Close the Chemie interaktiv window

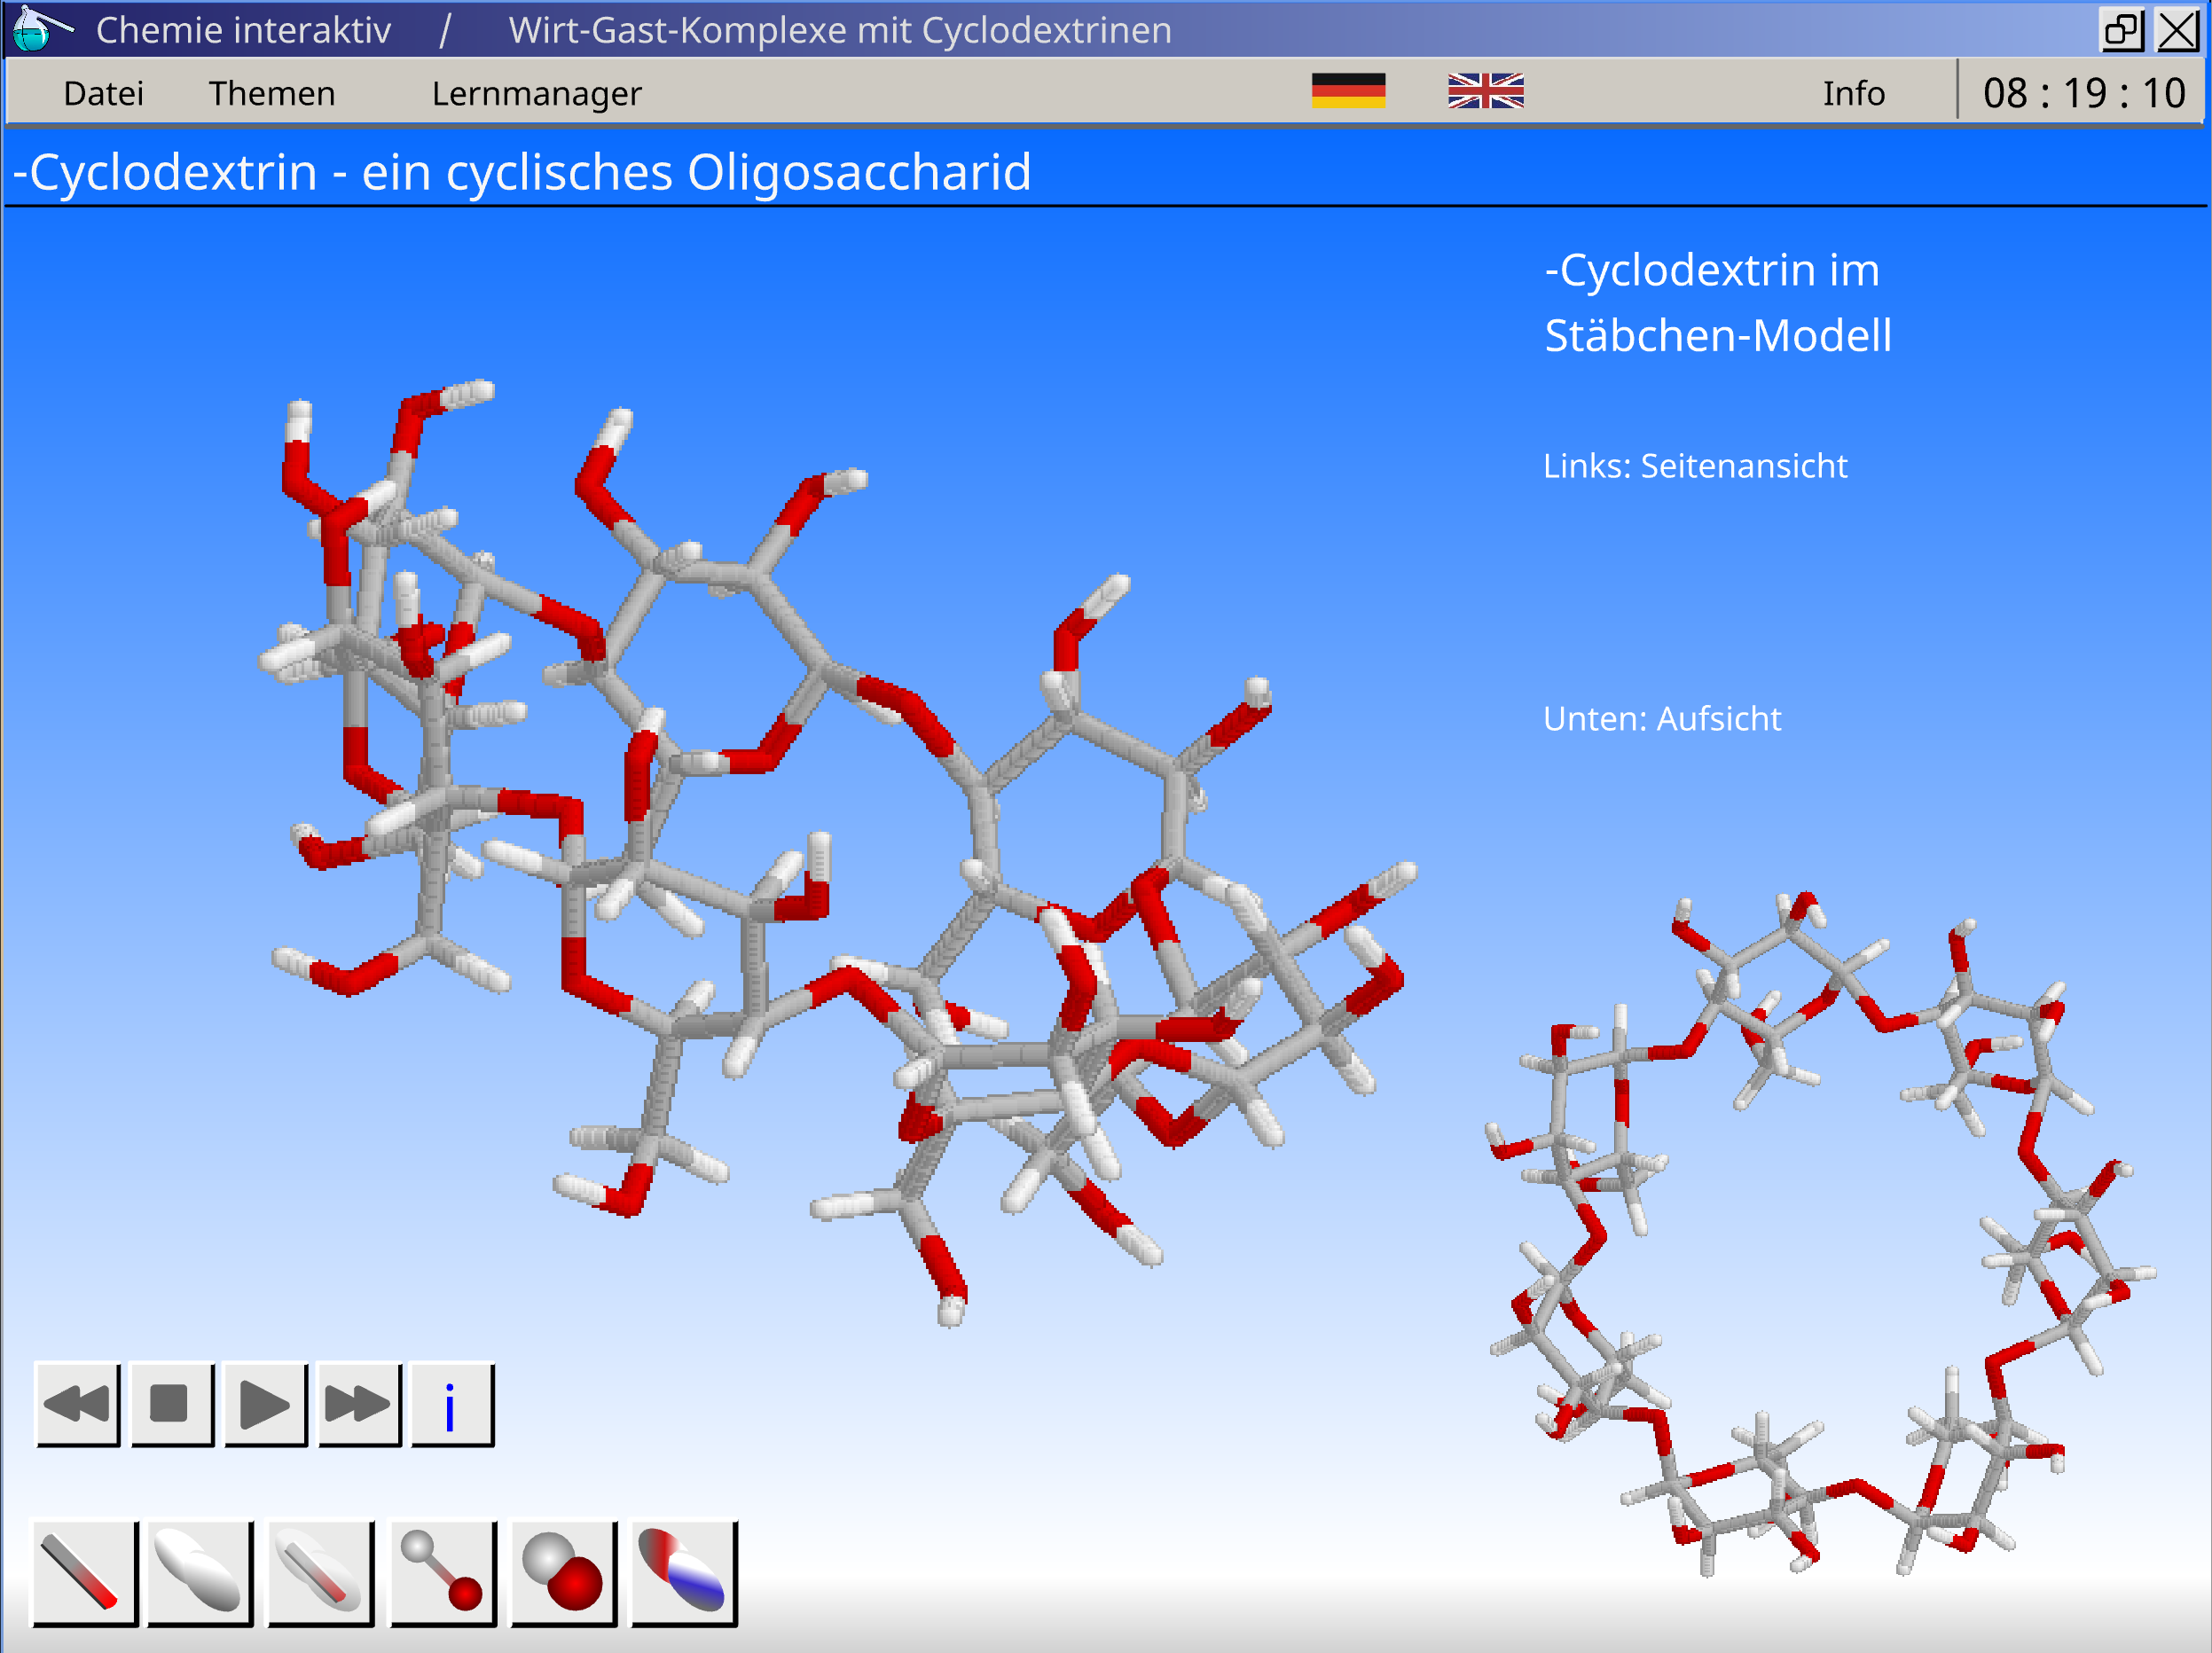(2177, 29)
